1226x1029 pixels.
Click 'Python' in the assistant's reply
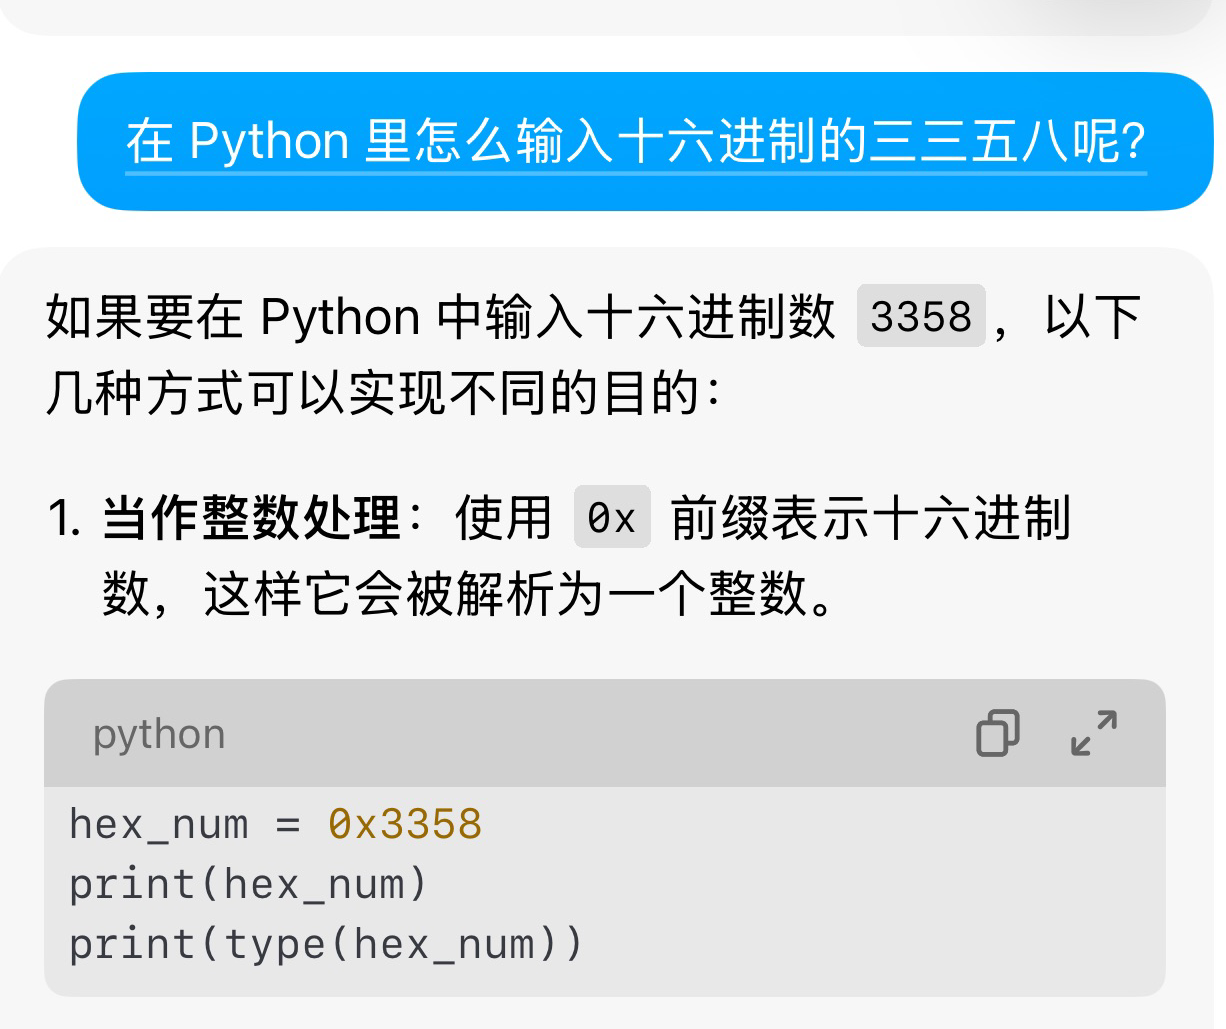pyautogui.click(x=340, y=317)
